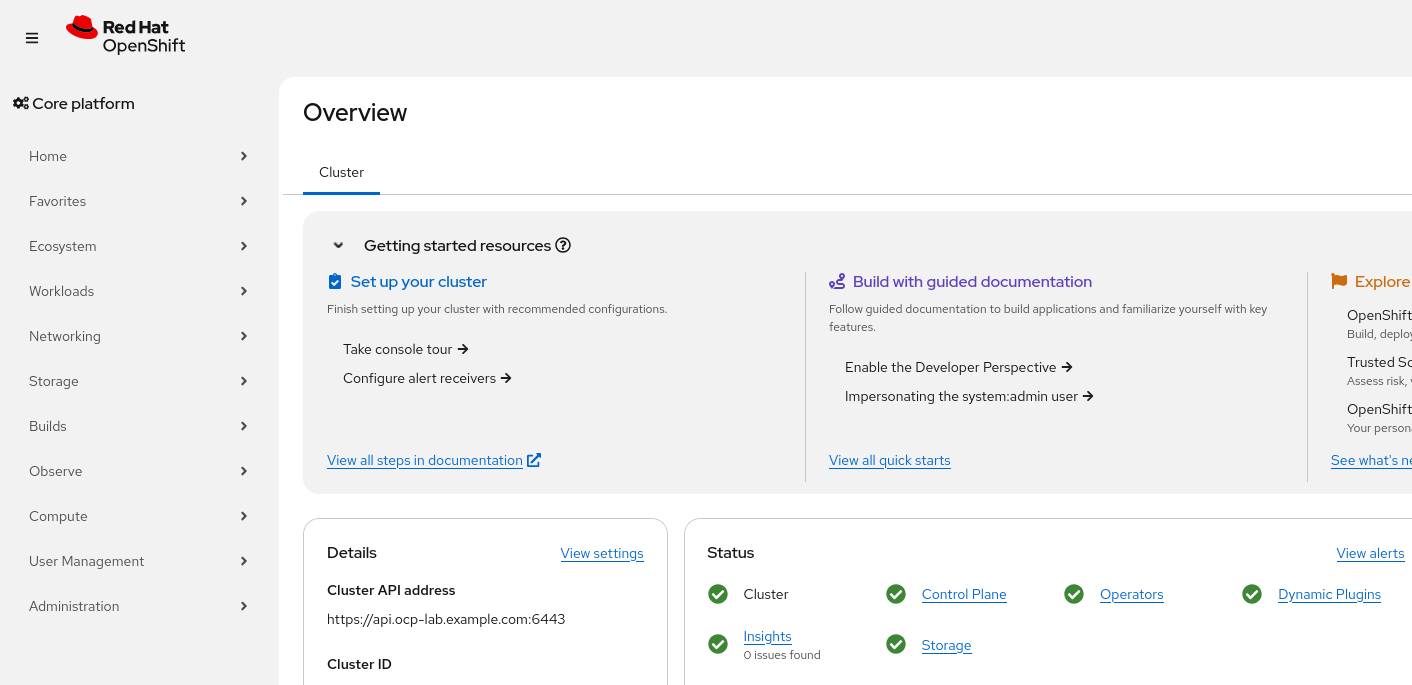Expand the Ecosystem navigation section
Viewport: 1412px width, 685px height.
tap(139, 246)
